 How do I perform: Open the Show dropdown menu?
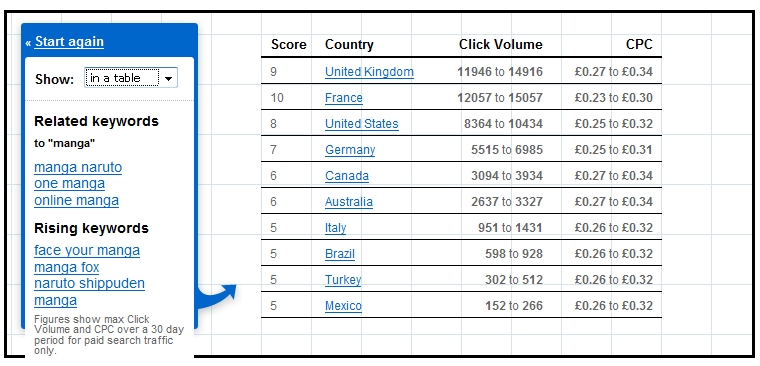131,78
